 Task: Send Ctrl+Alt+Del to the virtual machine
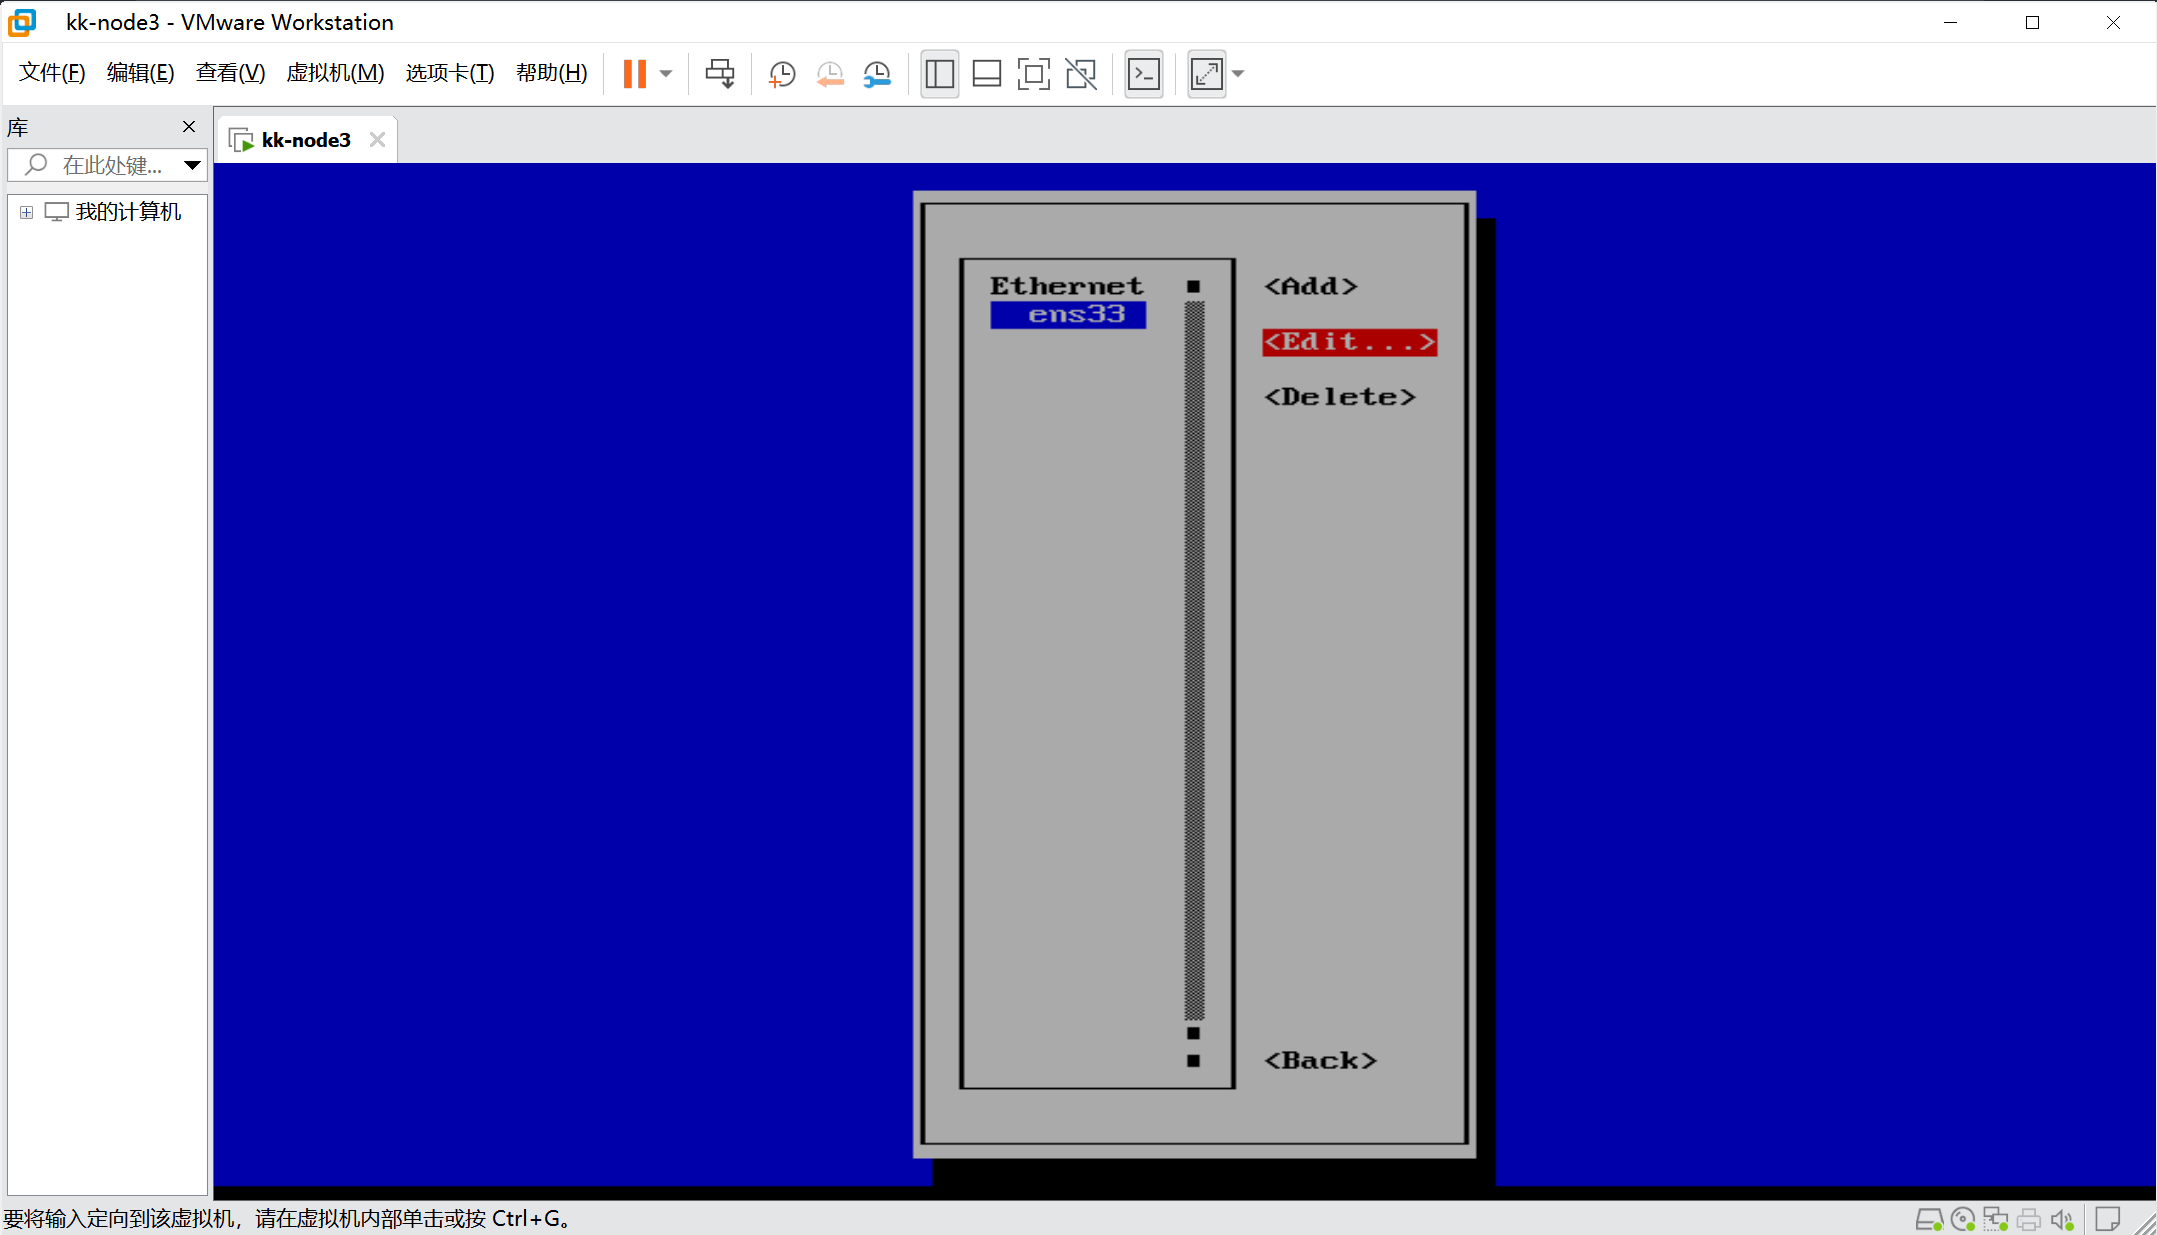[x=720, y=74]
